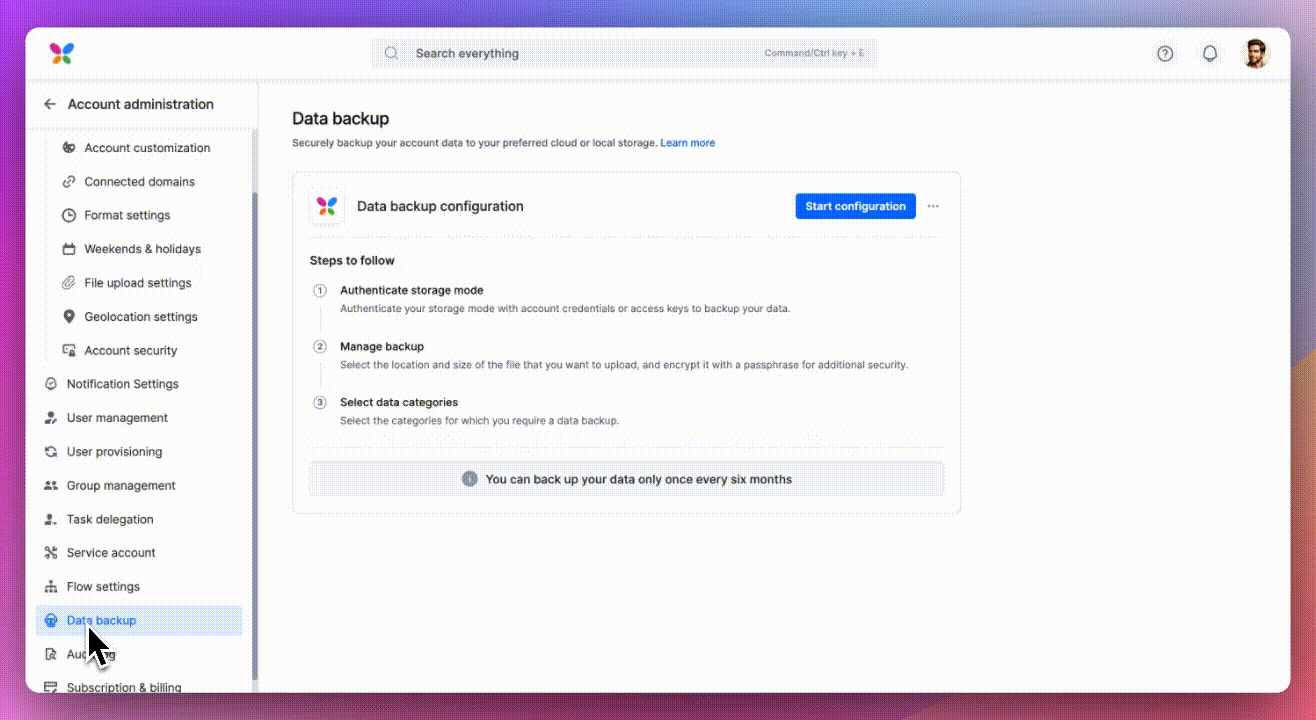Click the Notification Settings icon

[x=51, y=384]
